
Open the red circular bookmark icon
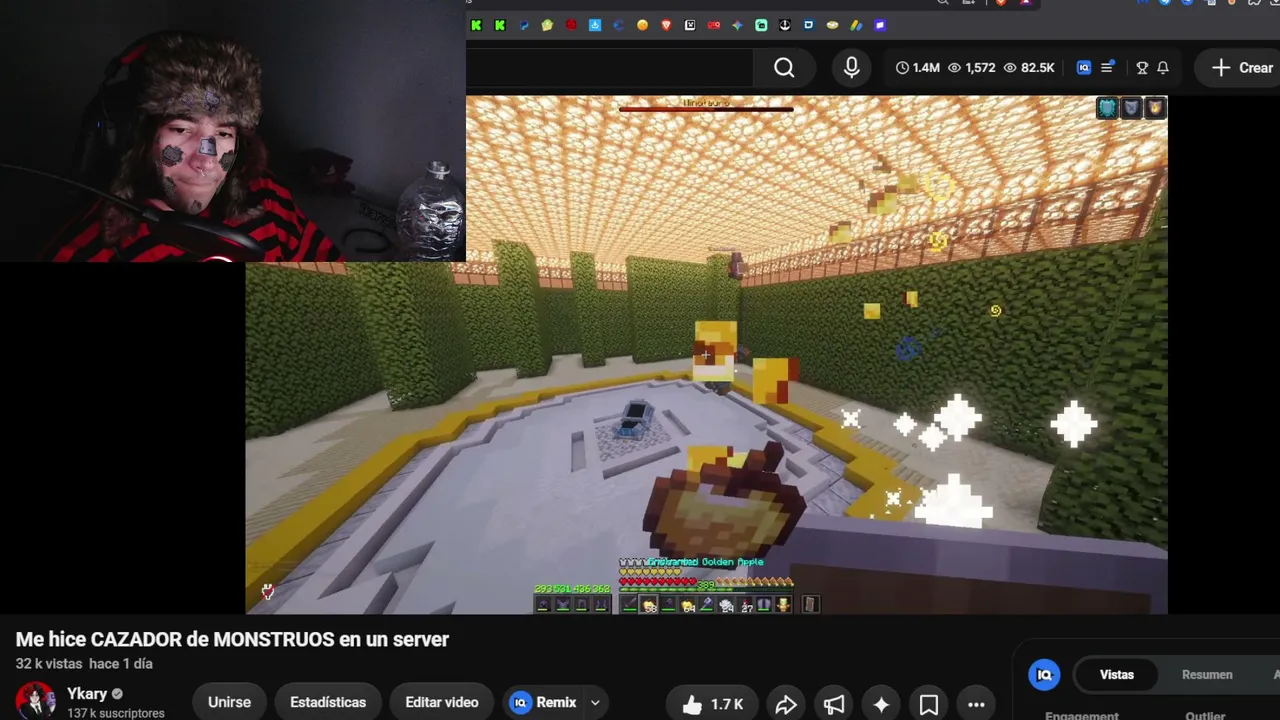(571, 25)
